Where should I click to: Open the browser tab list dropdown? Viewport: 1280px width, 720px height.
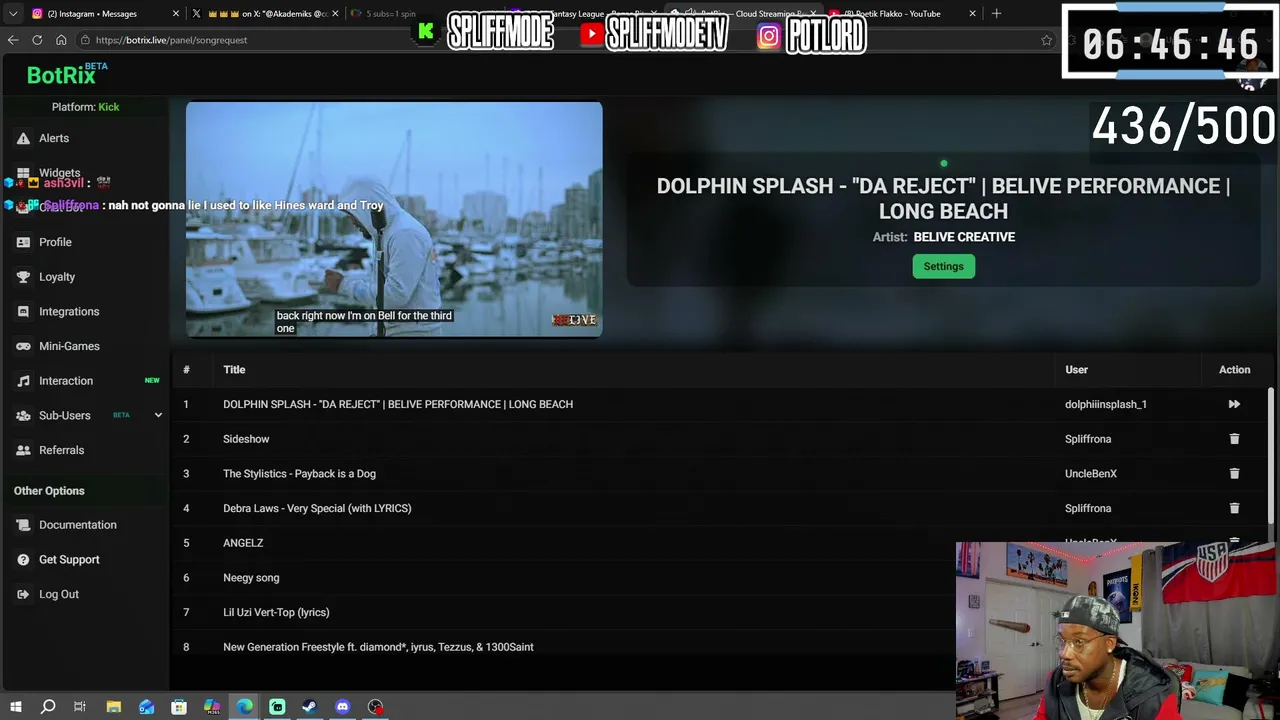coord(13,14)
